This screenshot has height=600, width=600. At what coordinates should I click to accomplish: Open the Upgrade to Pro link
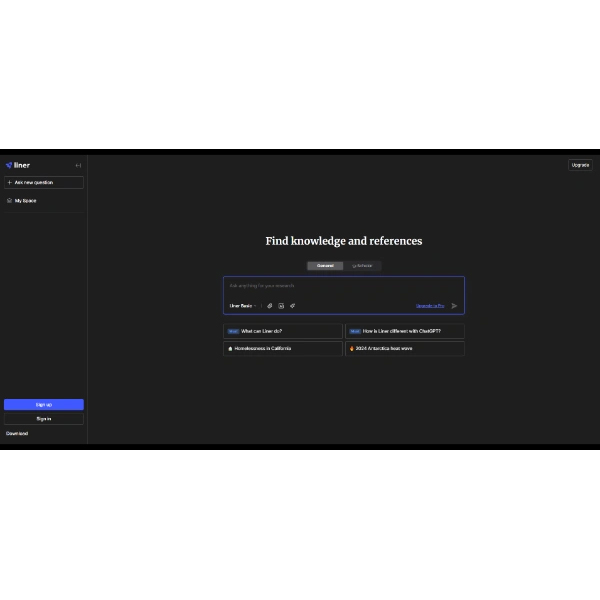[x=430, y=306]
